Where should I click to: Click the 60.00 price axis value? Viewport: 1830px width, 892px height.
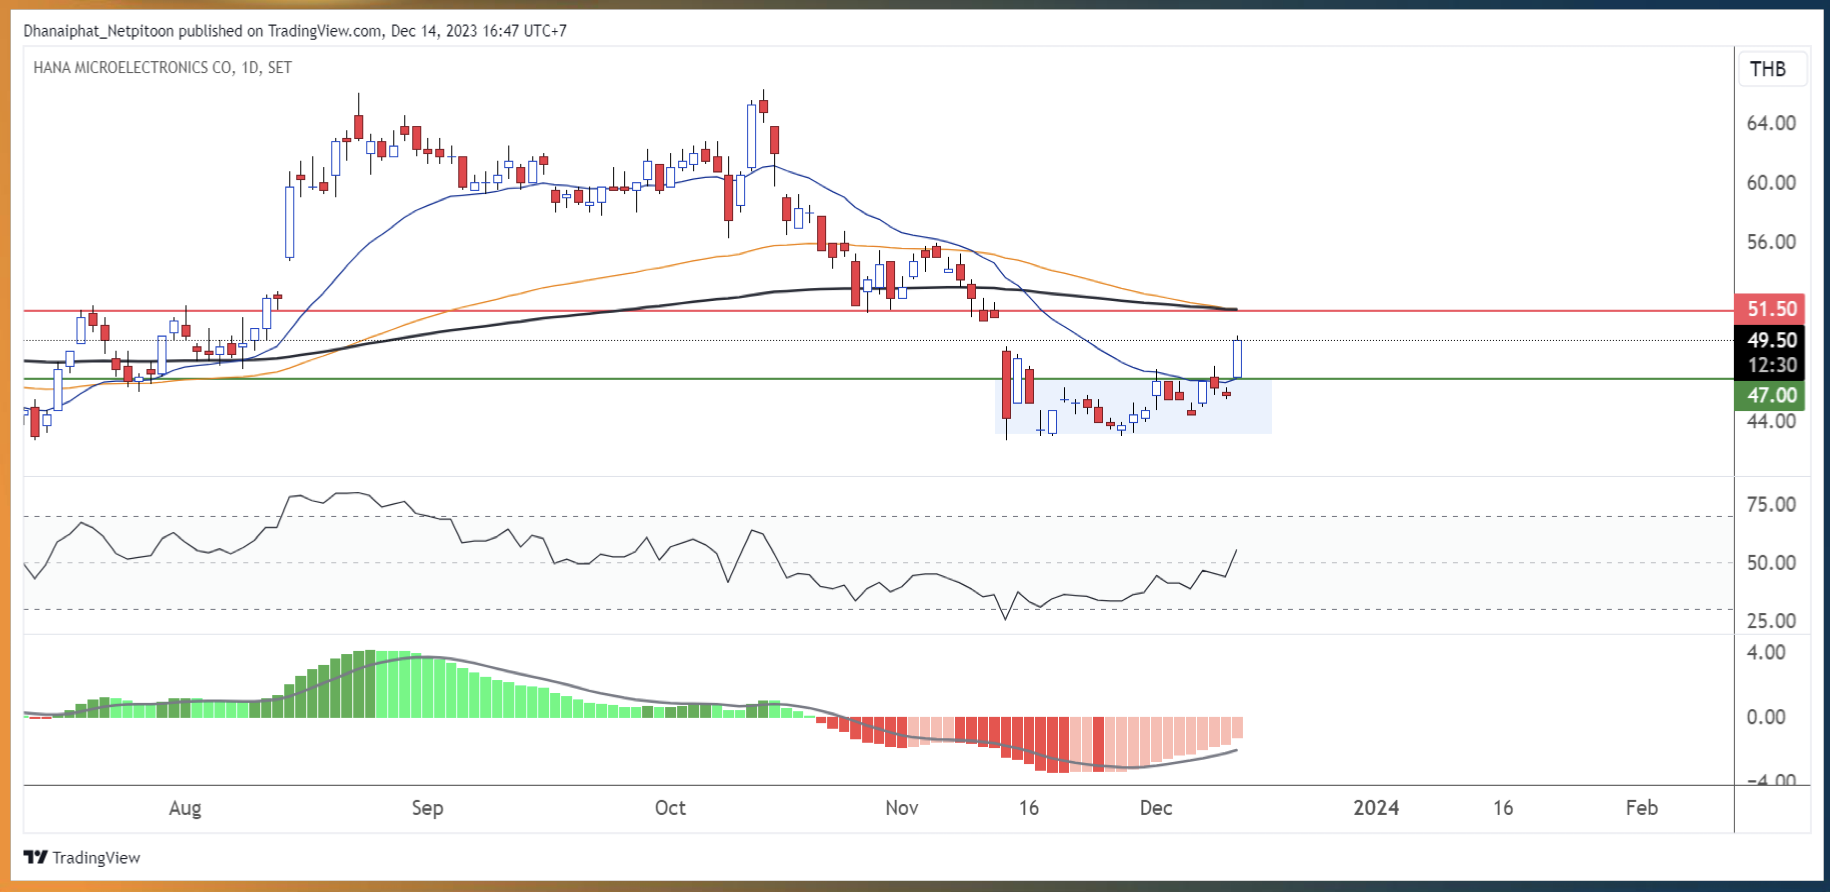(x=1771, y=183)
